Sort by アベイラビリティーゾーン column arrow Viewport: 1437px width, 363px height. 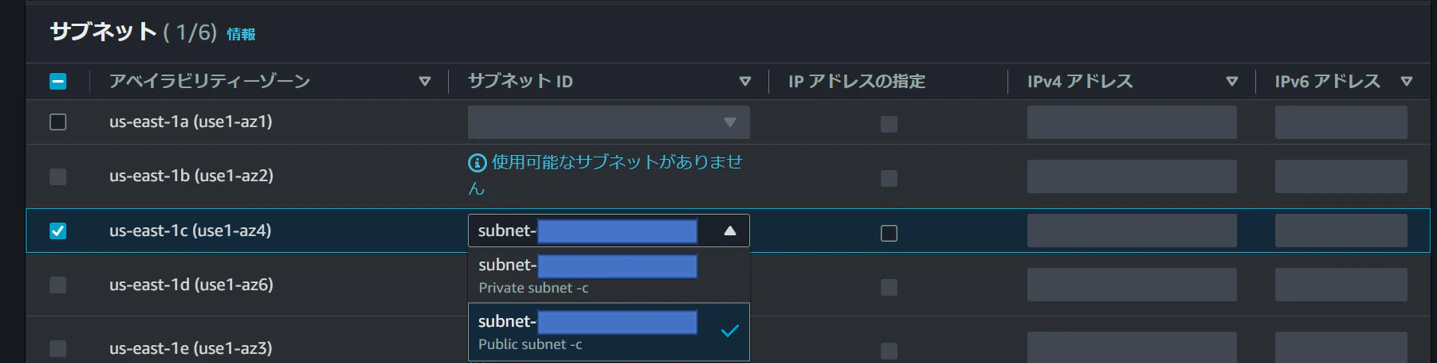tap(425, 82)
